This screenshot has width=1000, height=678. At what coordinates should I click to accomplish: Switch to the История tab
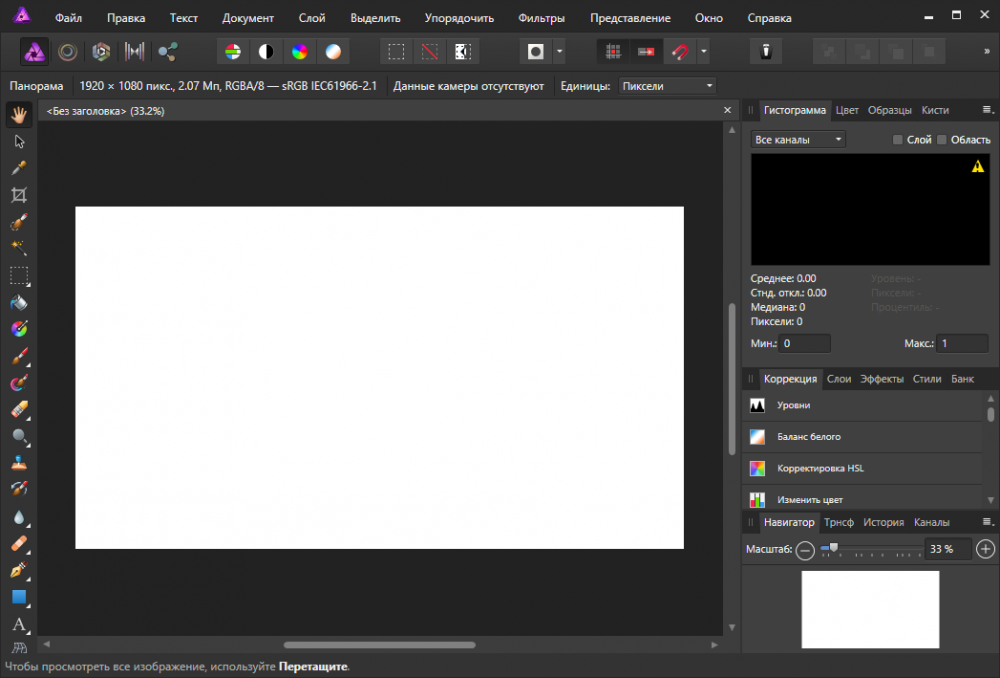click(883, 522)
